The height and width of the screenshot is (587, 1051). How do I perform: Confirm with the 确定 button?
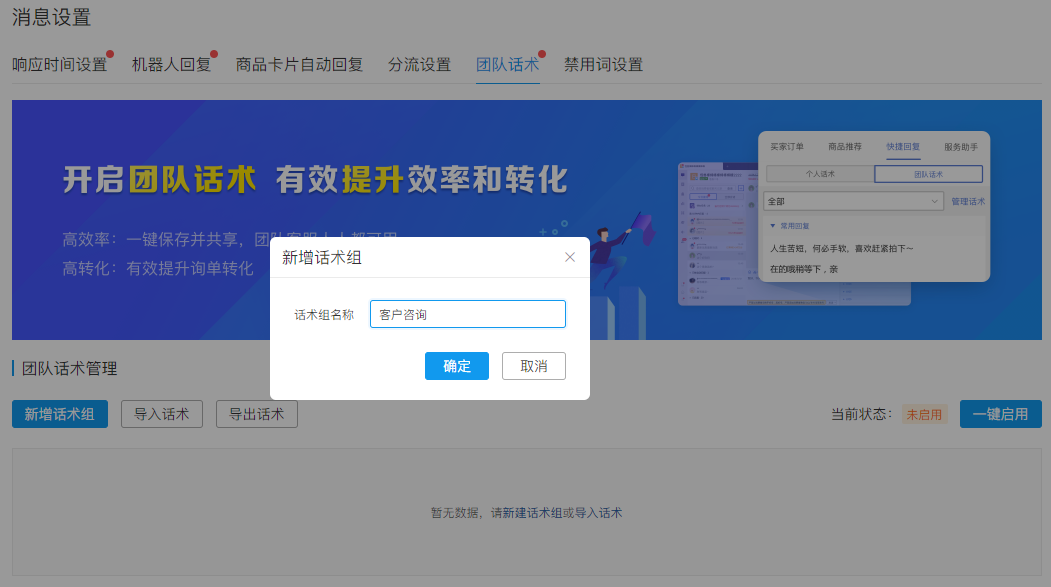click(x=456, y=366)
